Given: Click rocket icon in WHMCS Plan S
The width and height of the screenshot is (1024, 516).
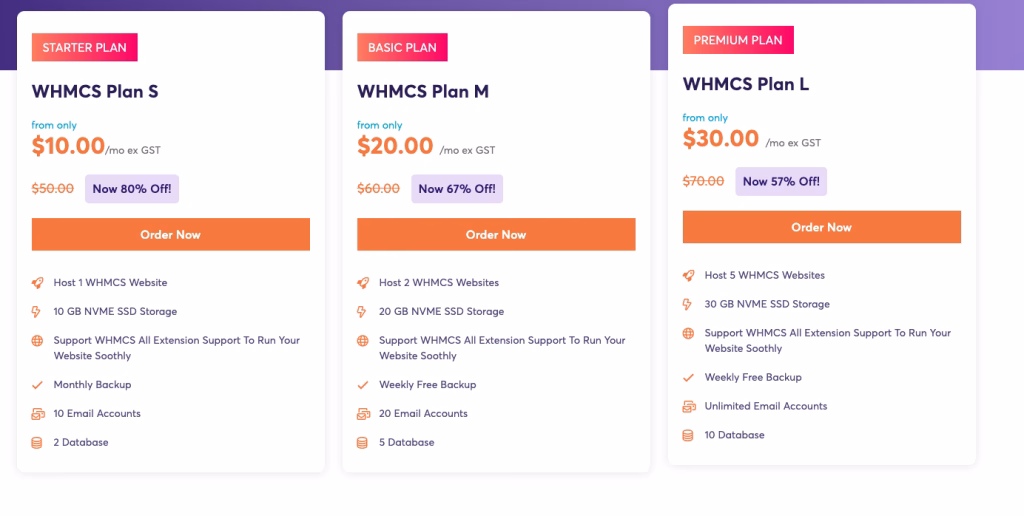Looking at the screenshot, I should (x=37, y=283).
